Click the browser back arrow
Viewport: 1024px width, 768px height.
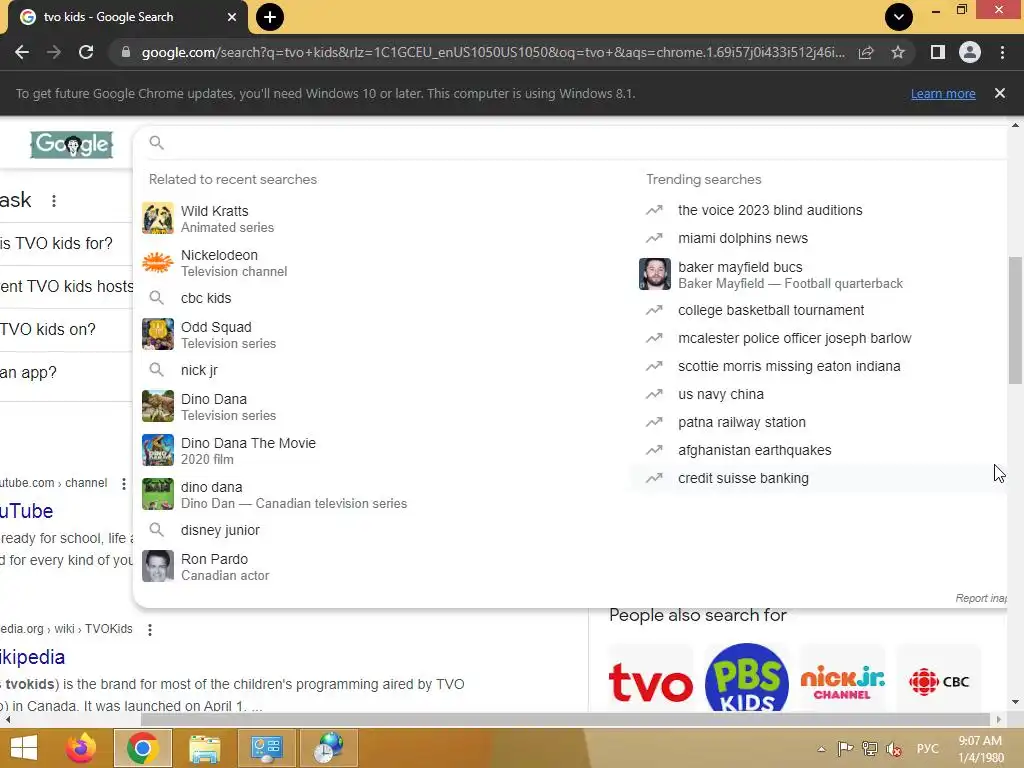tap(22, 52)
